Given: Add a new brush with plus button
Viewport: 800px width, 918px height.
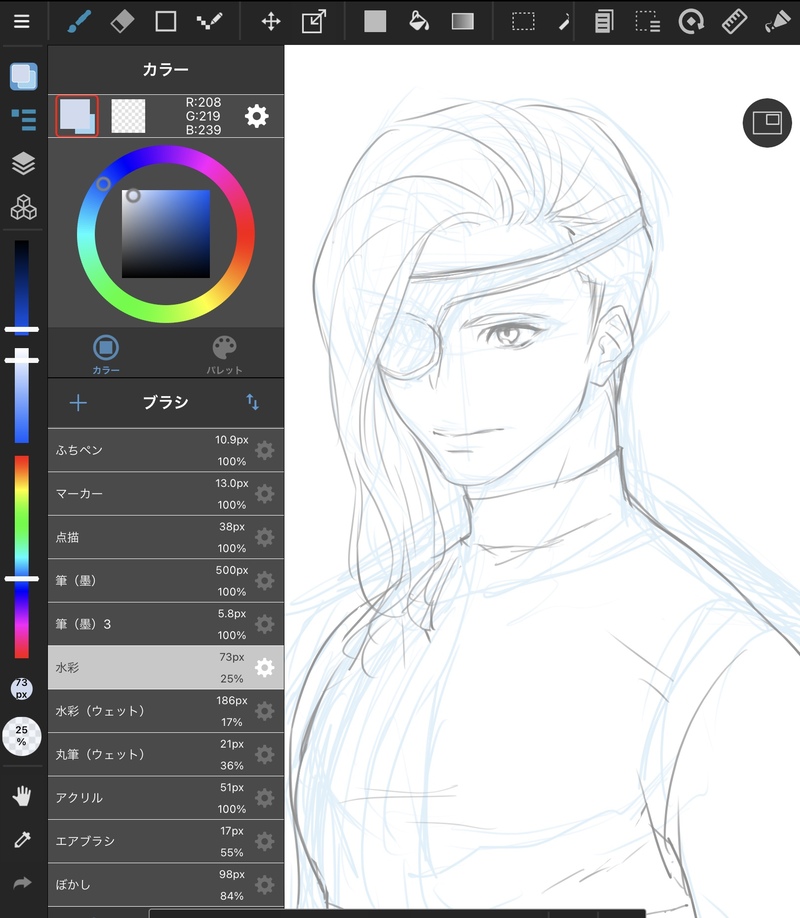Looking at the screenshot, I should tap(78, 403).
